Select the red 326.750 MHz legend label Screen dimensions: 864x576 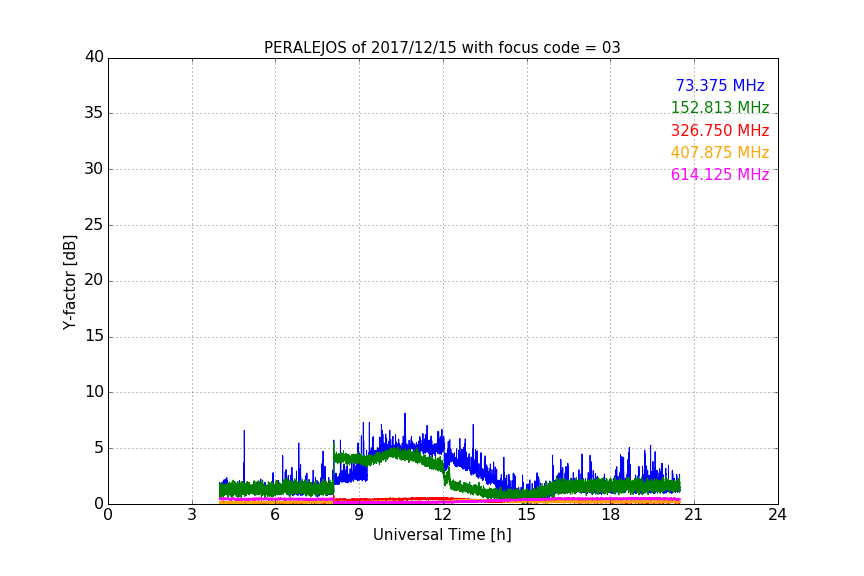click(x=720, y=131)
